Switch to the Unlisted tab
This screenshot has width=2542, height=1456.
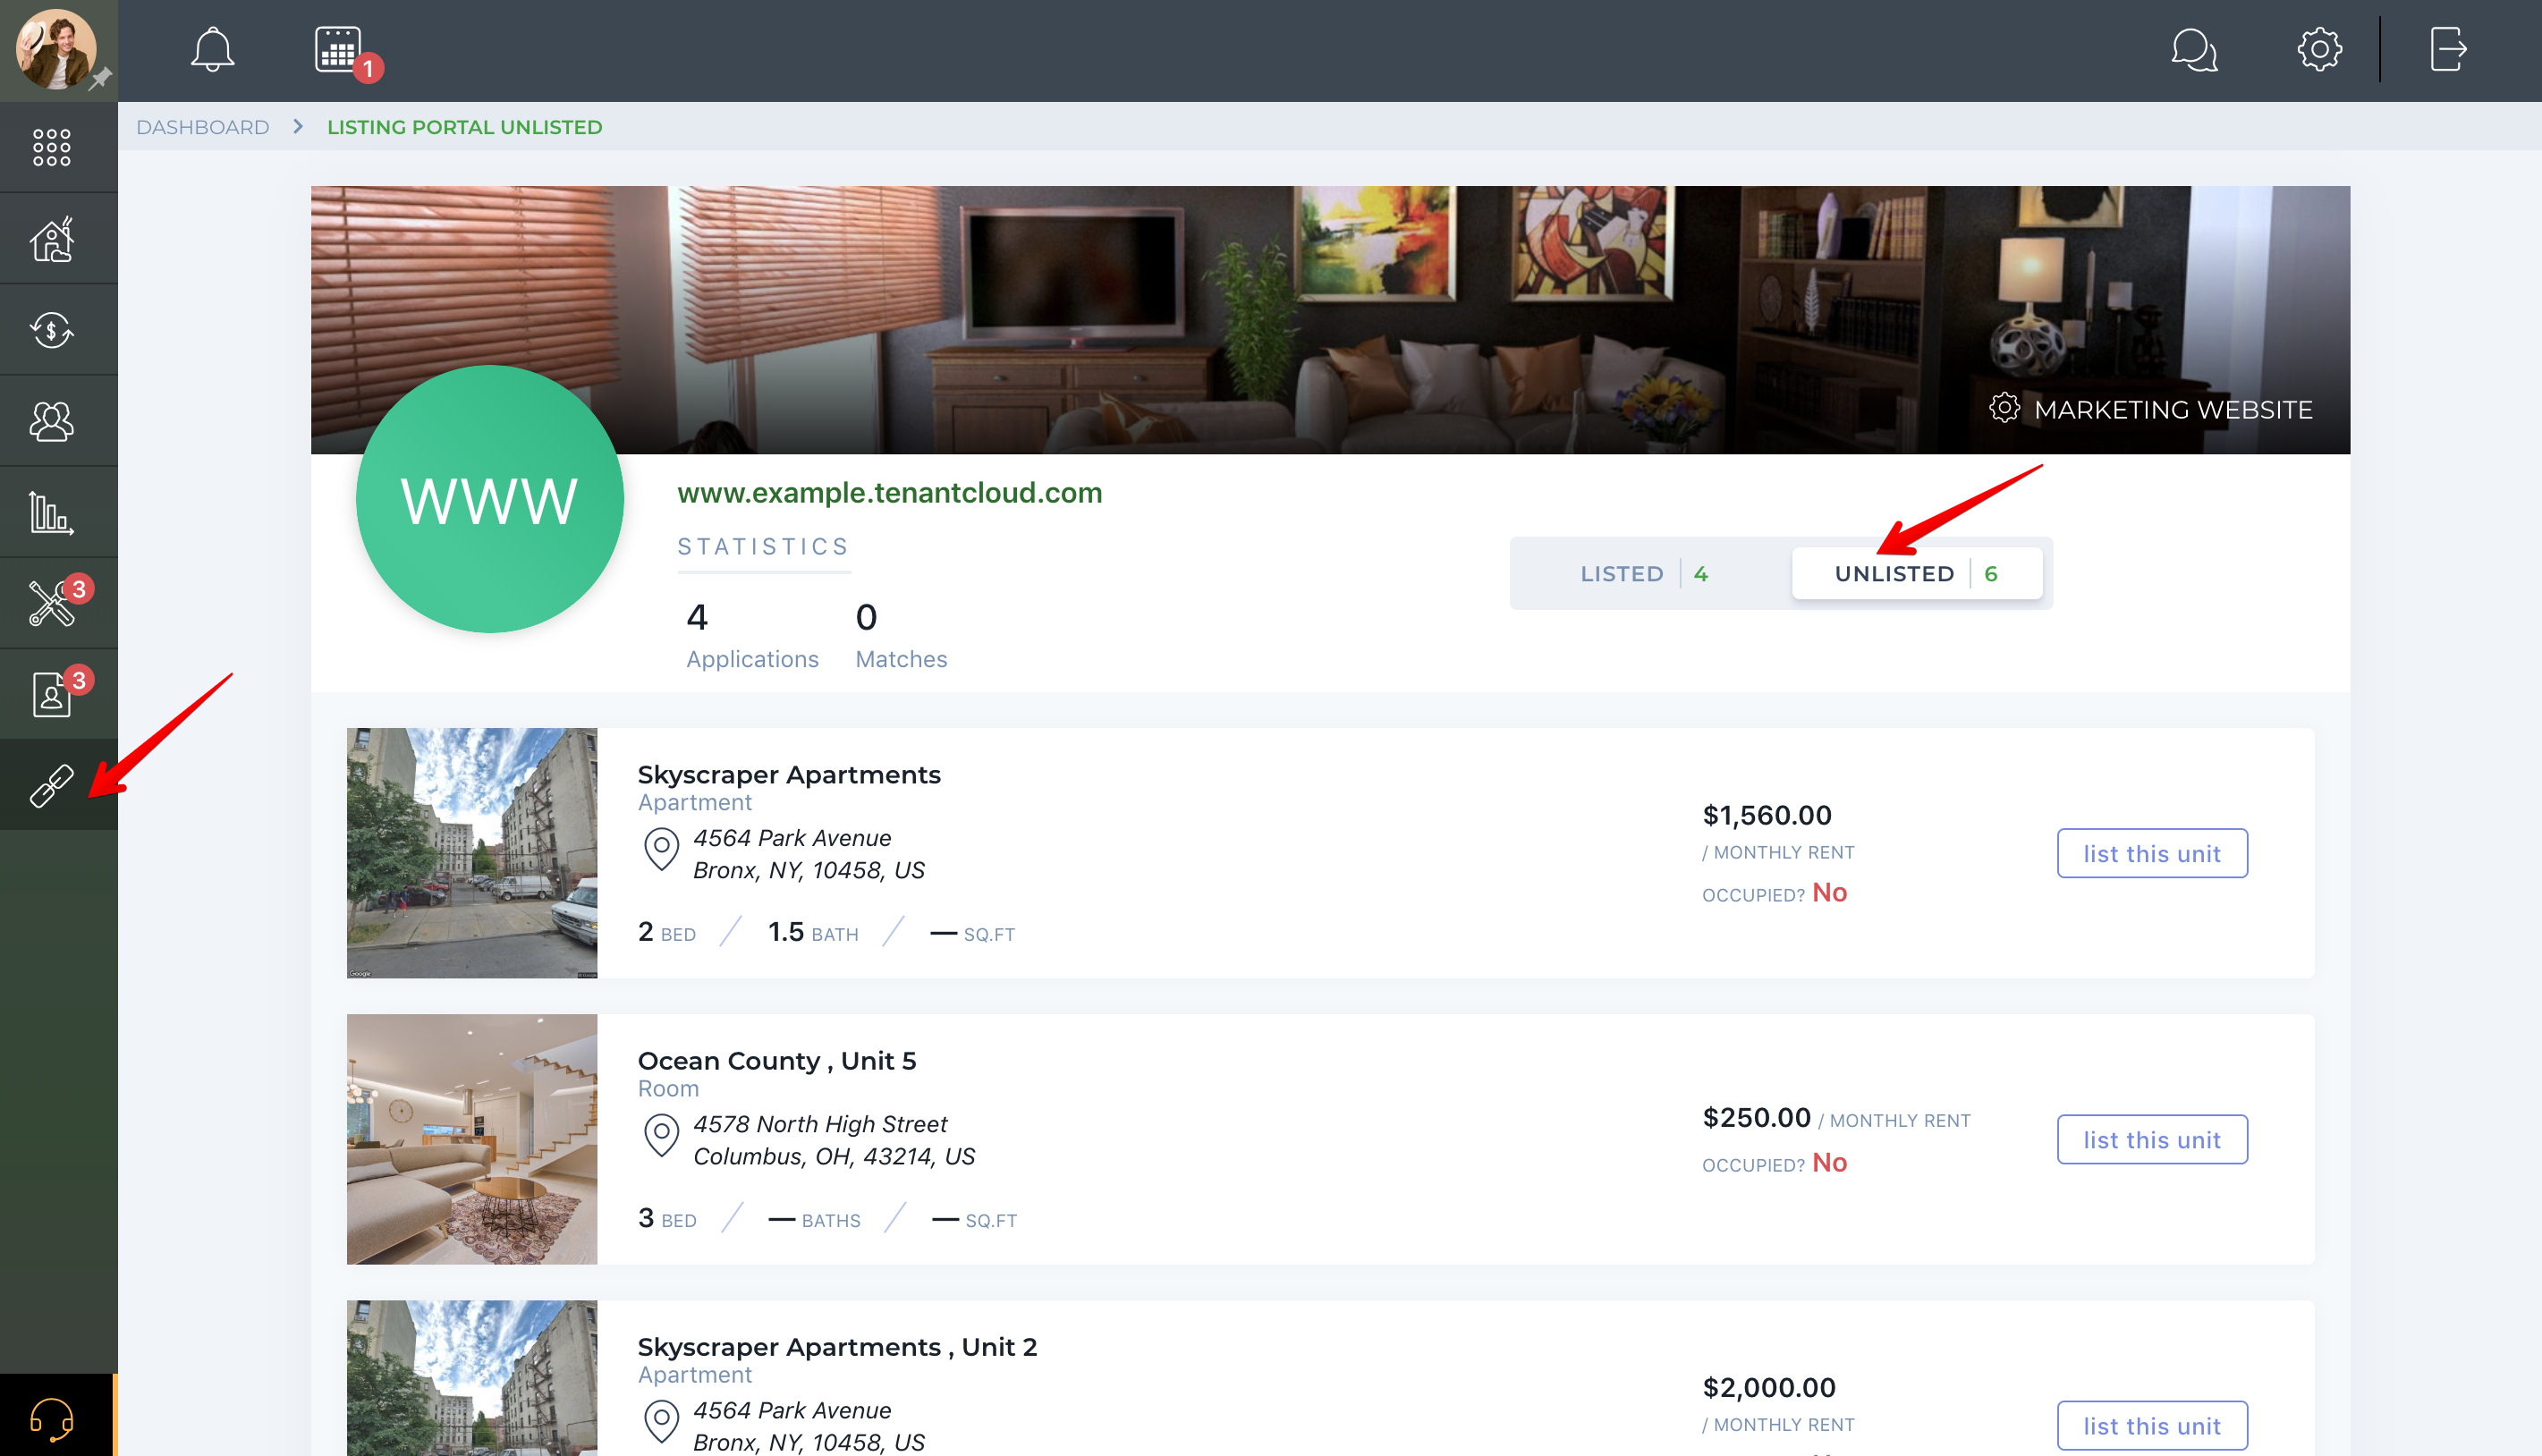1917,573
